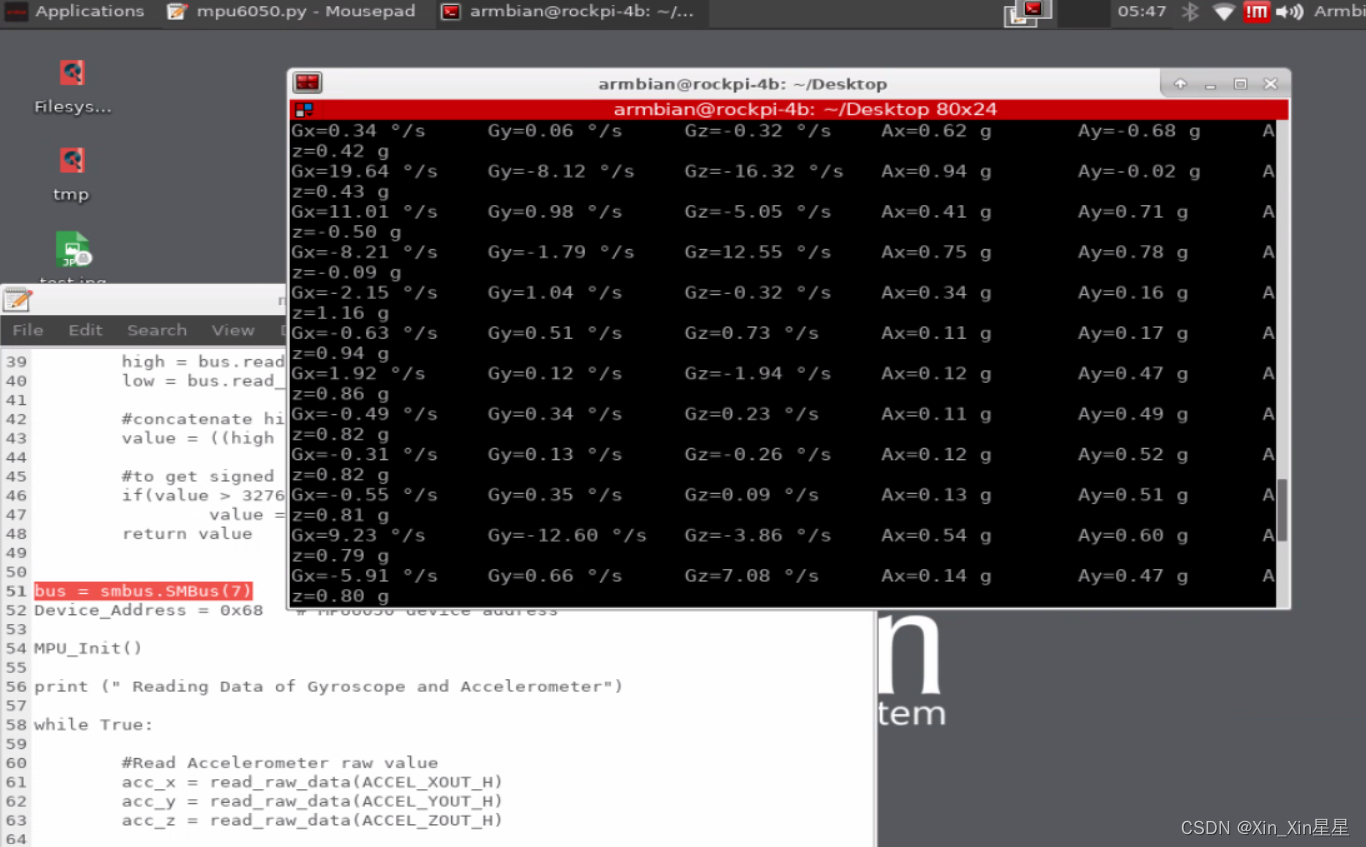Image resolution: width=1366 pixels, height=847 pixels.
Task: Toggle the stick-window pin on the terminal titlebar
Action: pyautogui.click(x=1180, y=84)
